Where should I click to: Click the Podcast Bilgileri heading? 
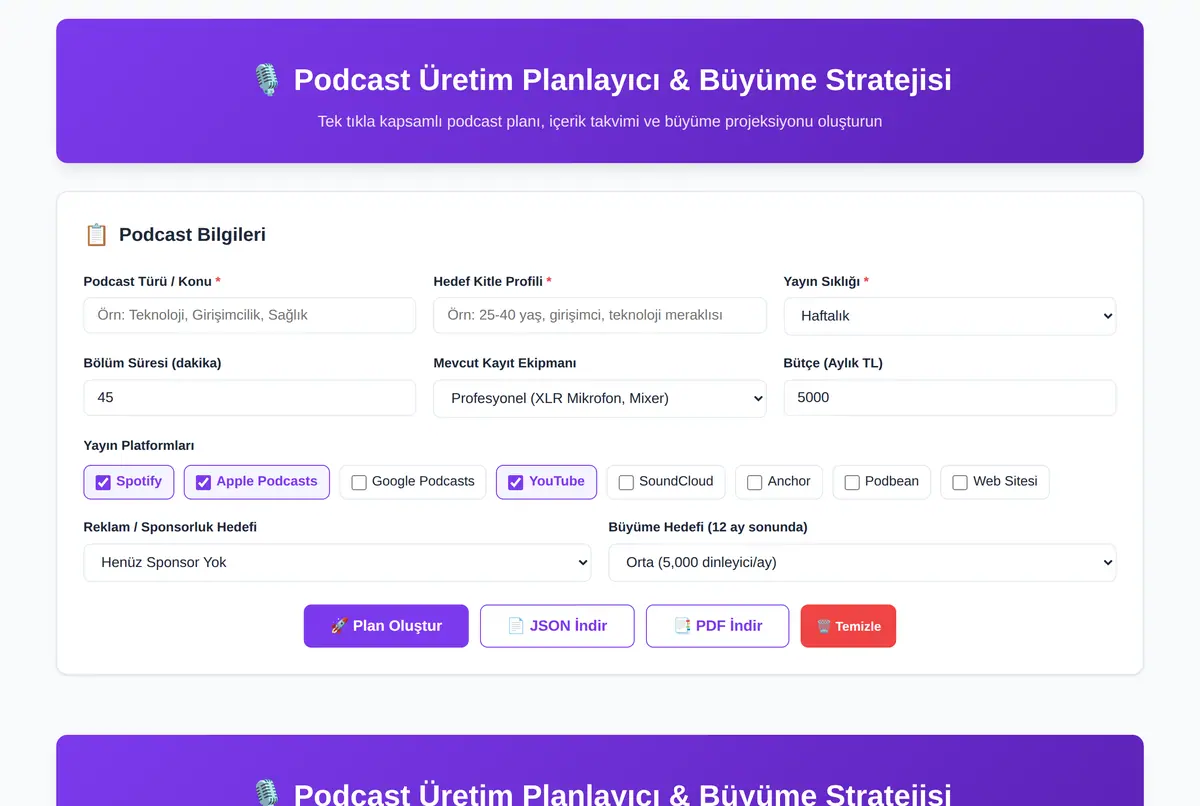192,235
